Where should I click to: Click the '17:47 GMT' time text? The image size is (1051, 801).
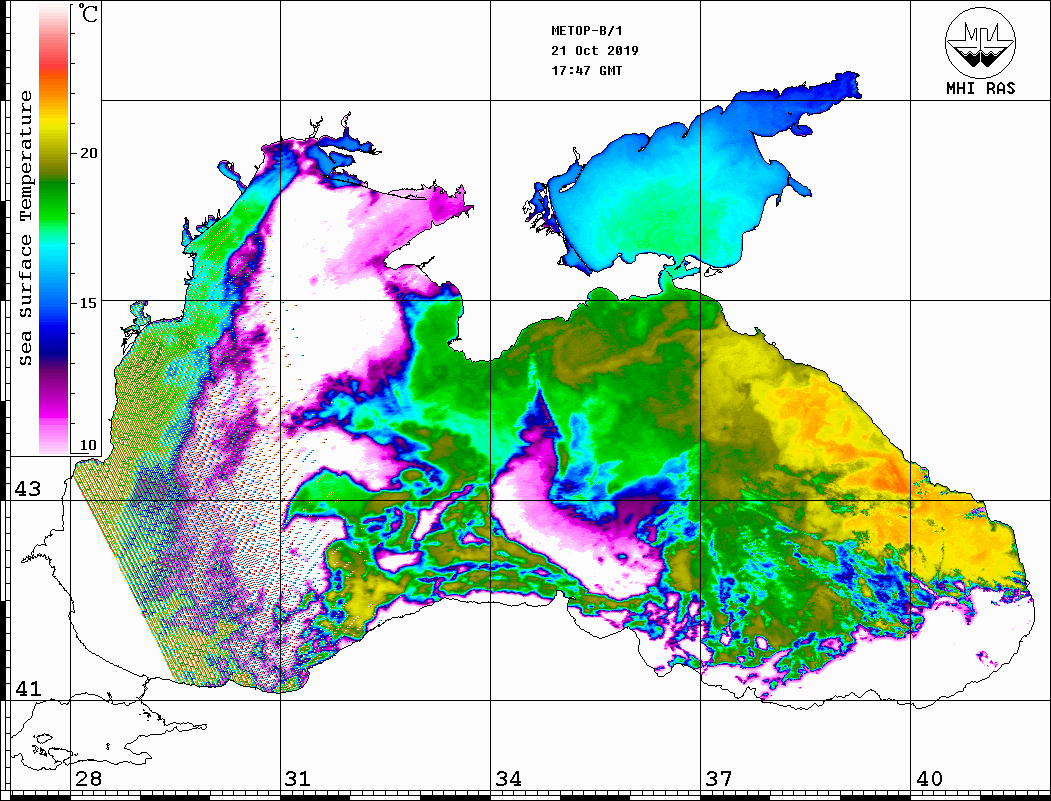click(586, 70)
